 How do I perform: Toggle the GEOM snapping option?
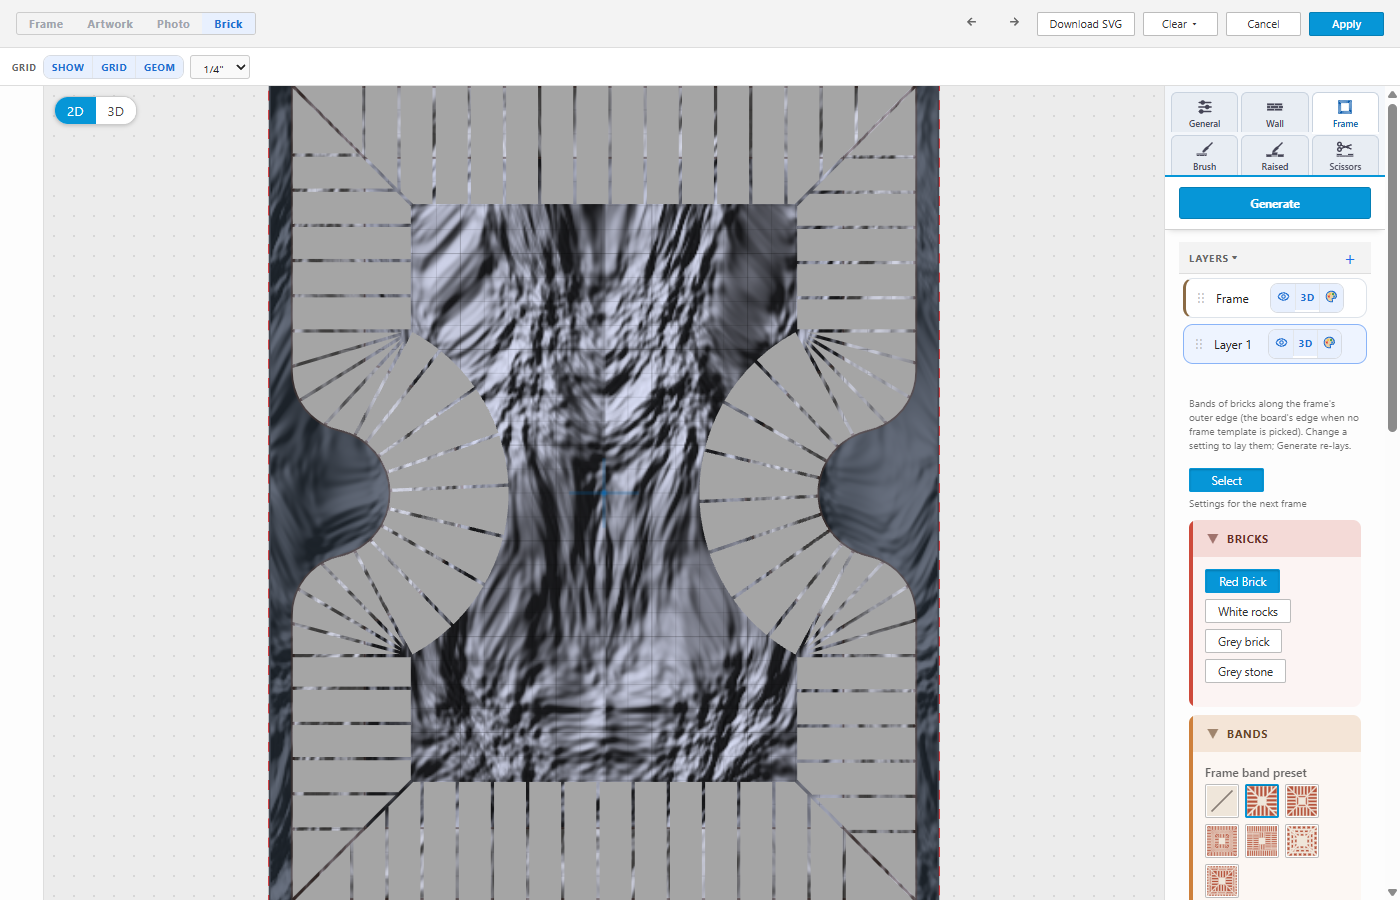tap(160, 67)
